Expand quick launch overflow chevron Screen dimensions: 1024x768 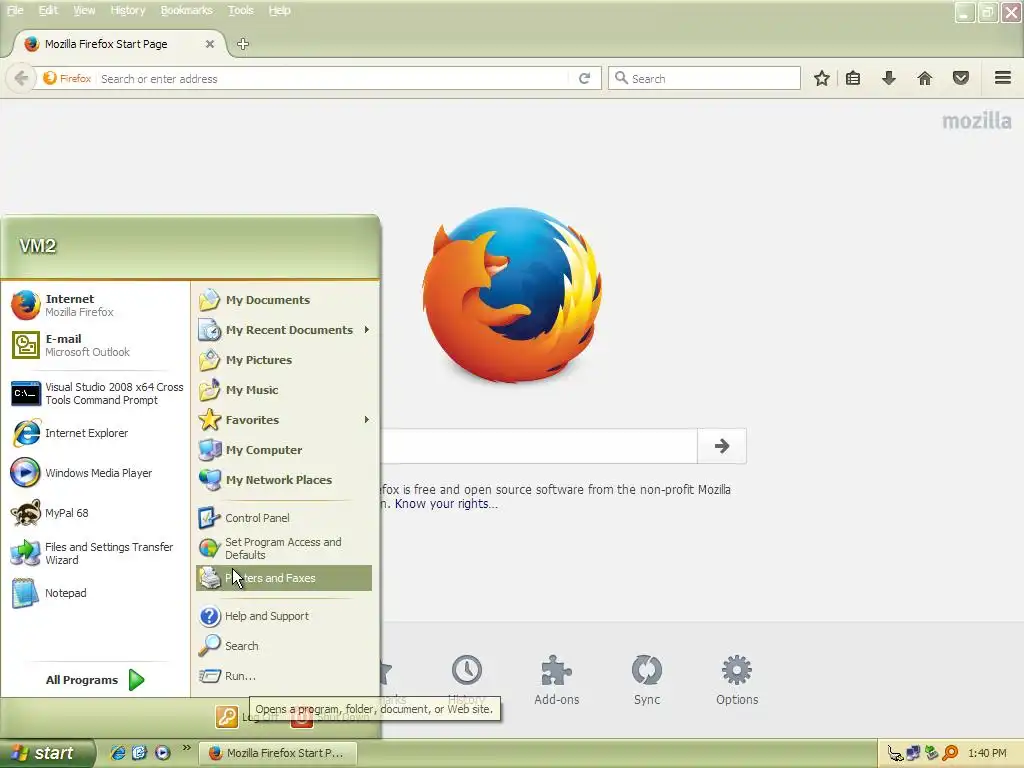point(187,748)
